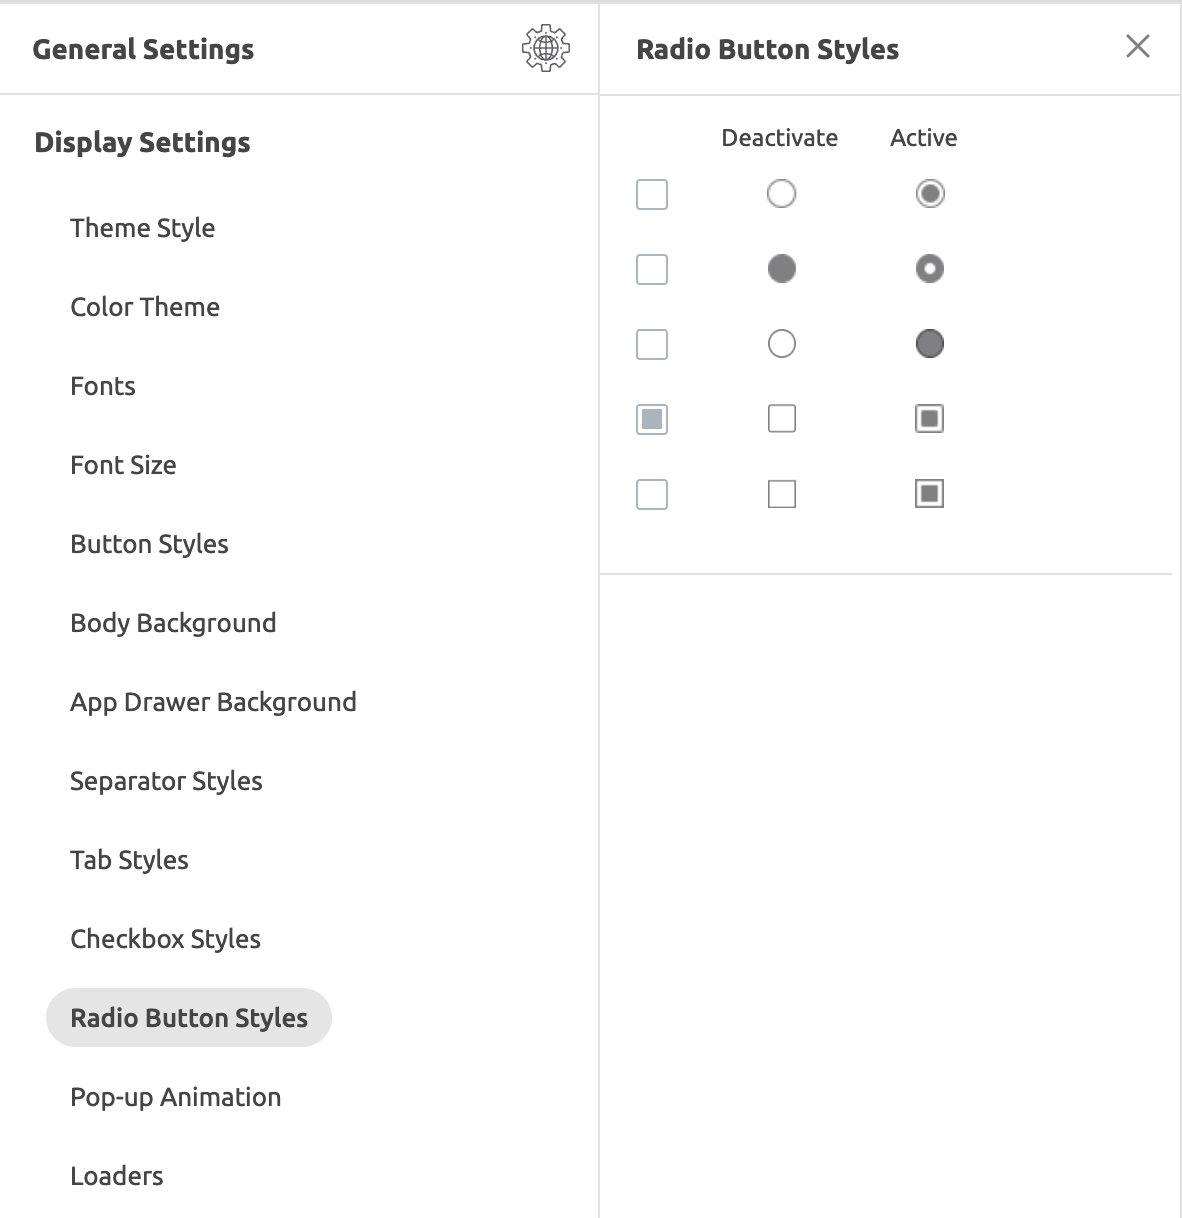Open Color Theme settings

coord(145,307)
